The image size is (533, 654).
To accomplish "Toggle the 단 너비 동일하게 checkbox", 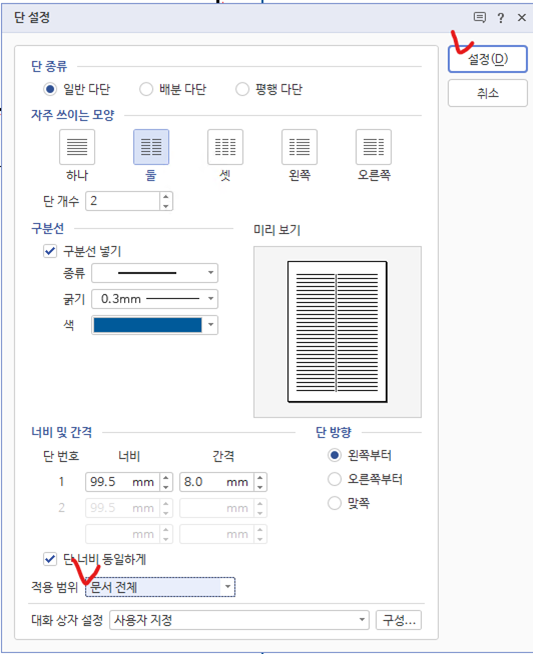I will (50, 559).
